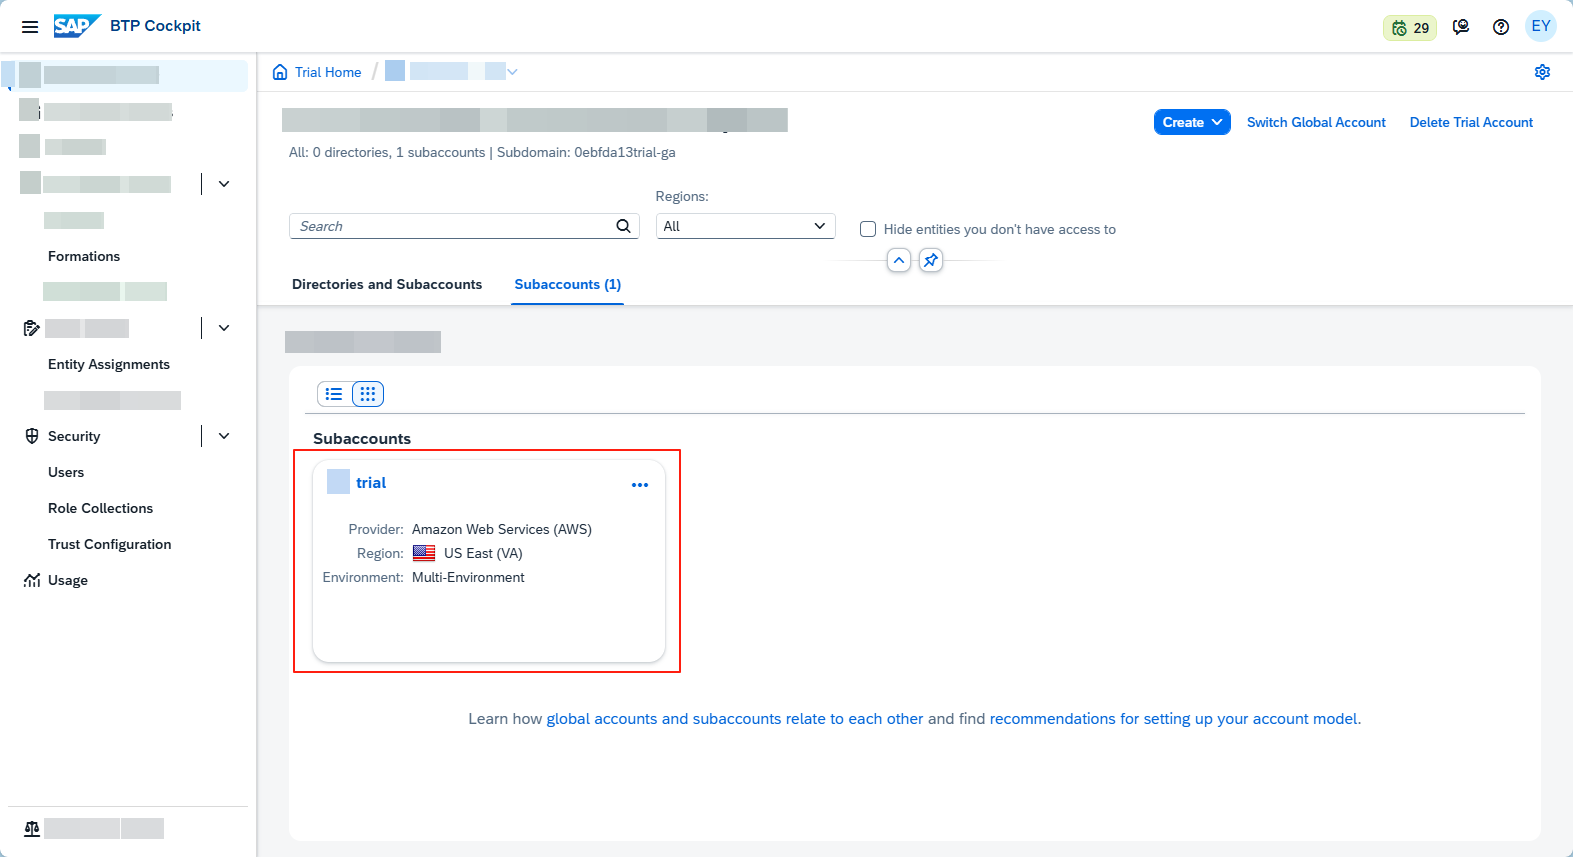
Task: Click the search magnifier icon
Action: 623,226
